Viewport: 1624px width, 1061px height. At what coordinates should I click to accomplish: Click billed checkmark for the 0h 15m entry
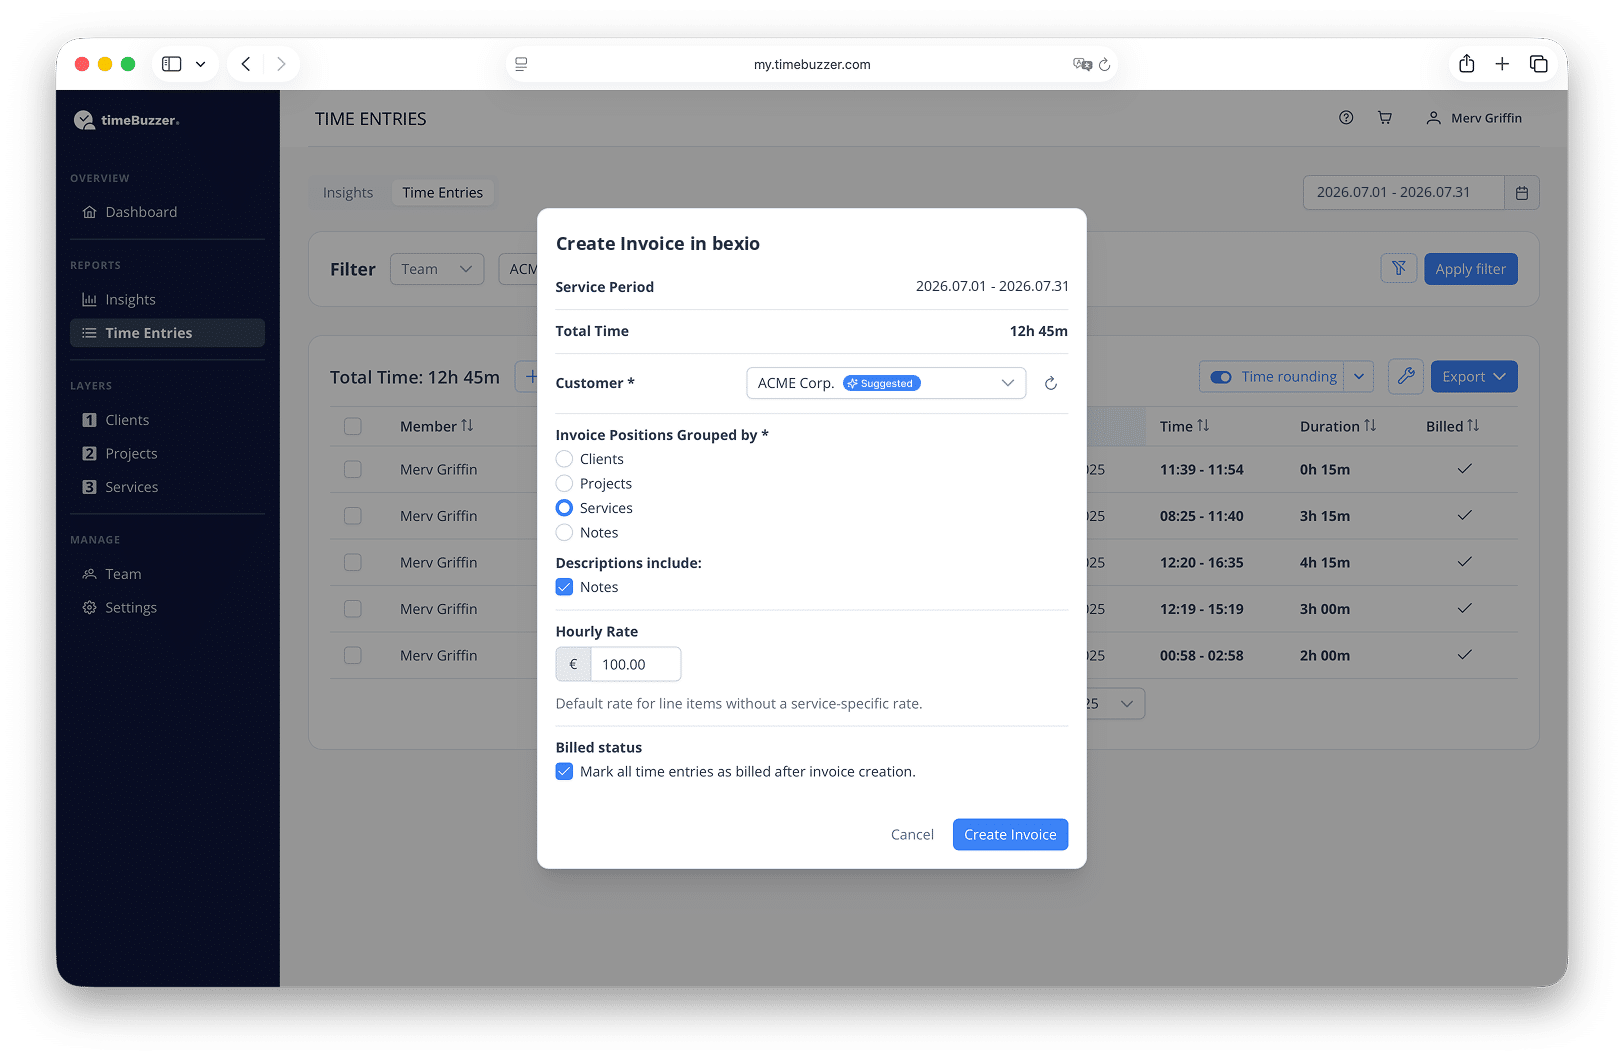tap(1464, 469)
